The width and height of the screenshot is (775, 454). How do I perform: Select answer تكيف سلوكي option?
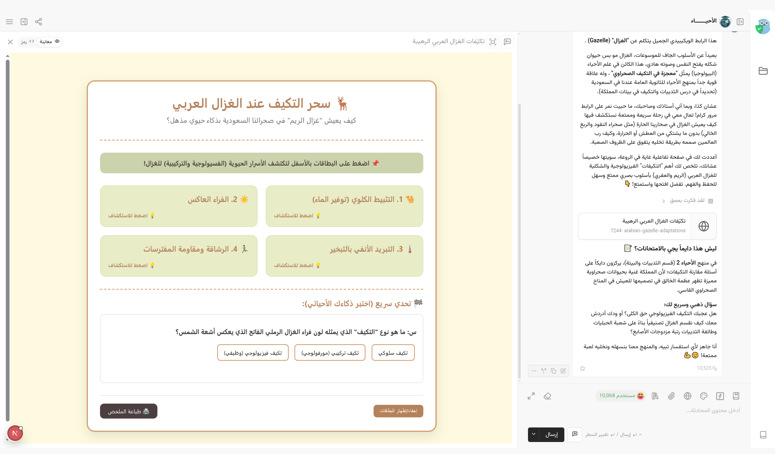[x=393, y=353]
